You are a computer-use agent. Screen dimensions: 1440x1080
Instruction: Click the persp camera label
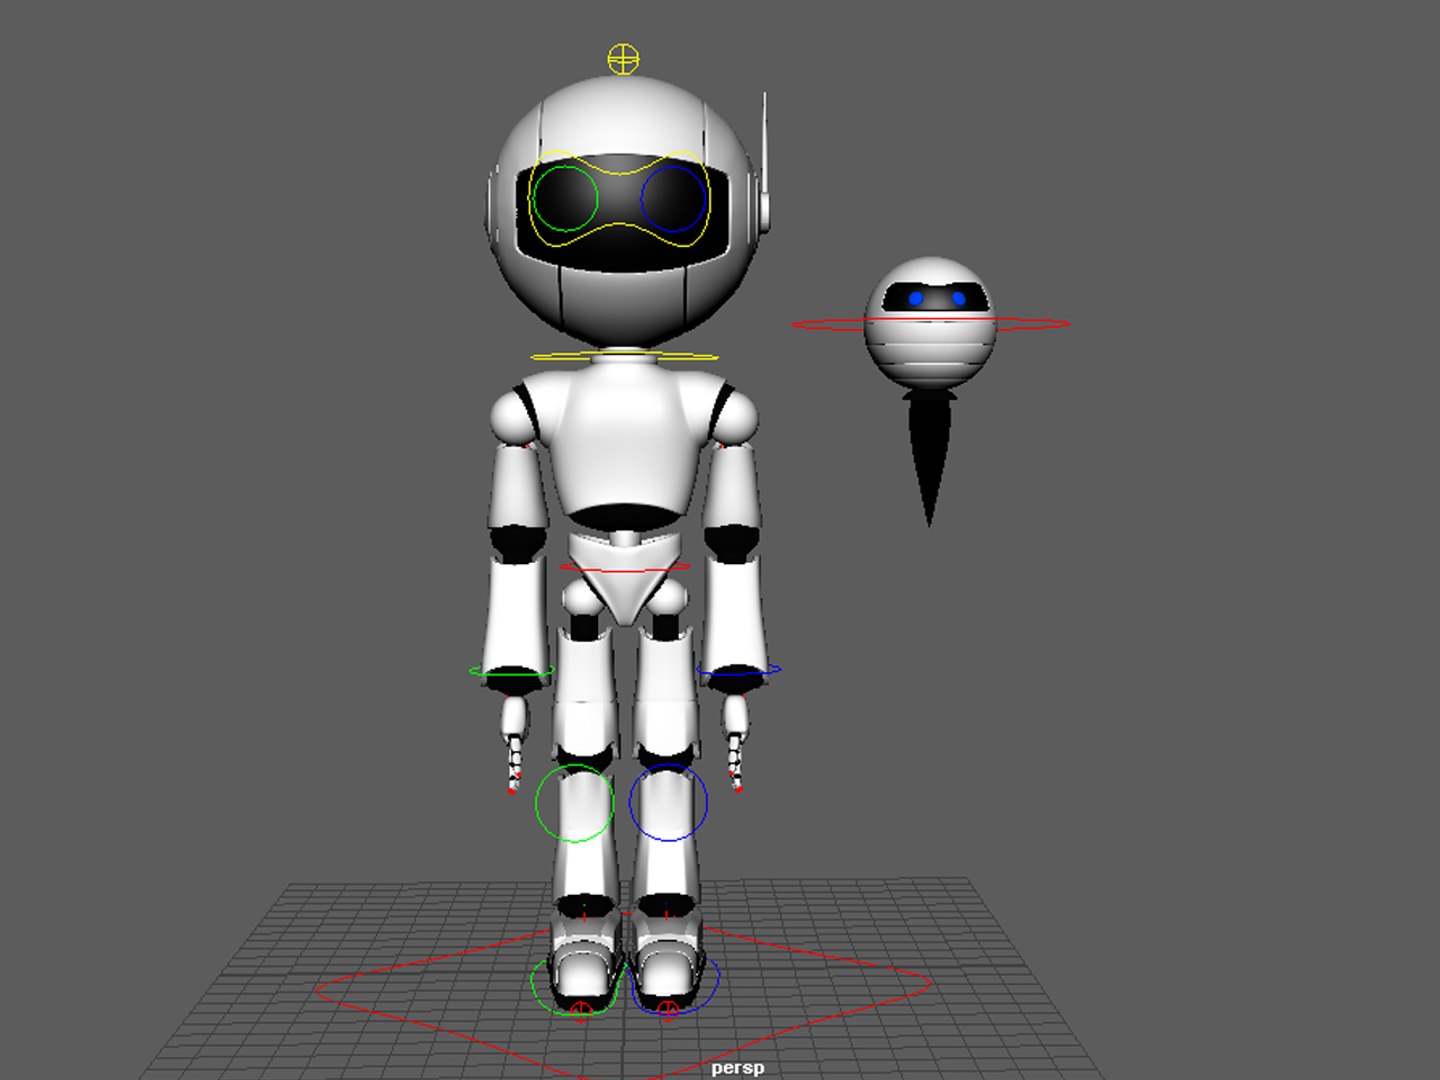(738, 1068)
